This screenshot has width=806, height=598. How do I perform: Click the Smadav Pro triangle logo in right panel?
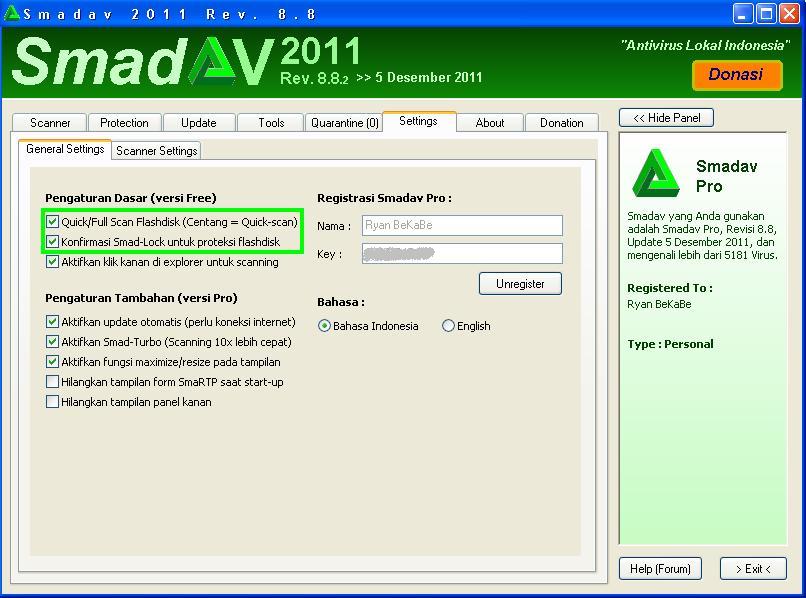point(655,173)
